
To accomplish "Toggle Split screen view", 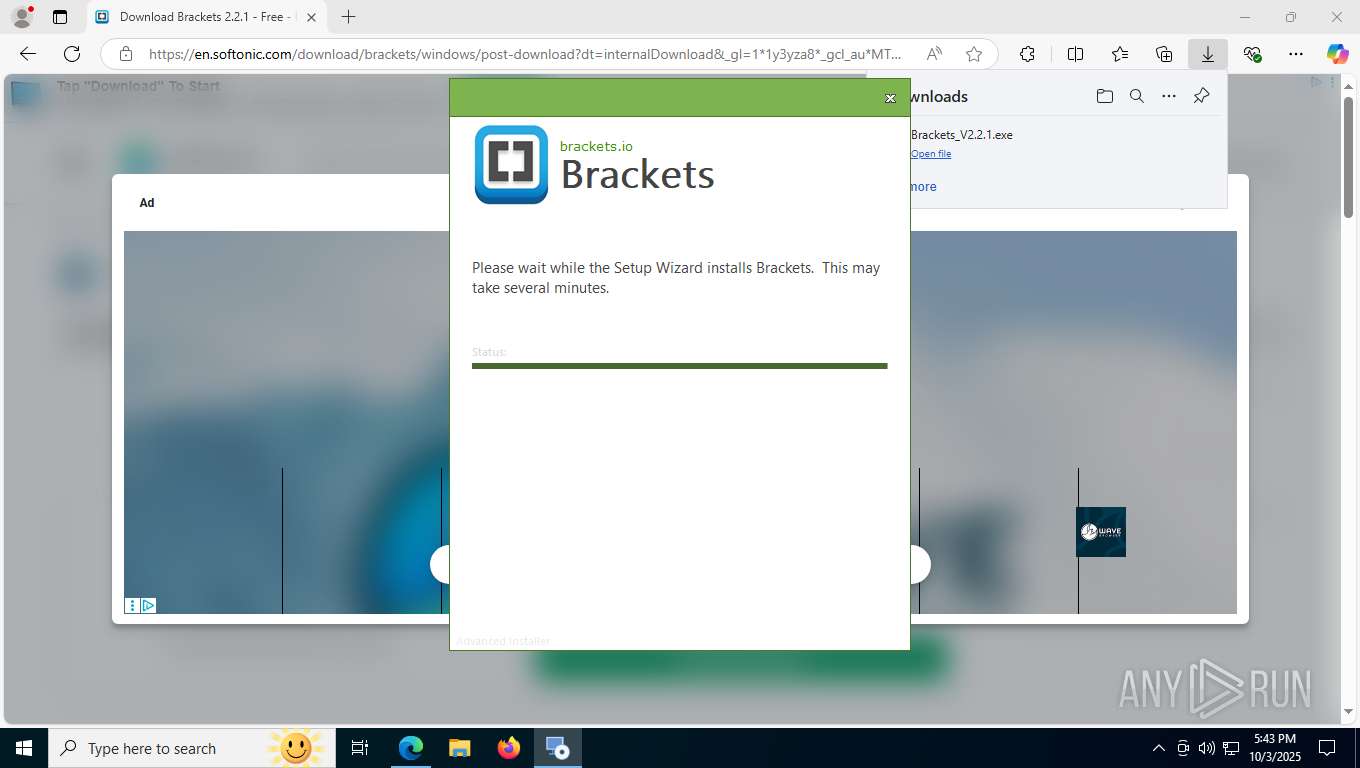I will [1076, 54].
